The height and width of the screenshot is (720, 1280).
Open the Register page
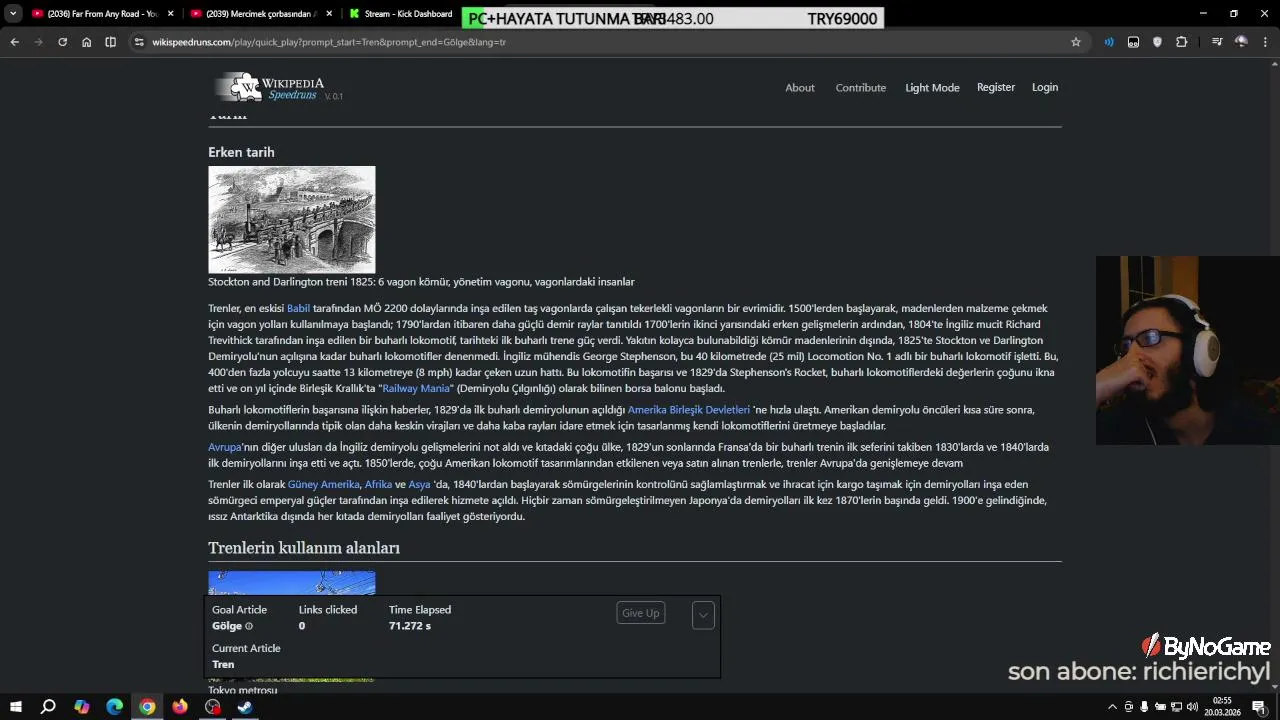(996, 87)
